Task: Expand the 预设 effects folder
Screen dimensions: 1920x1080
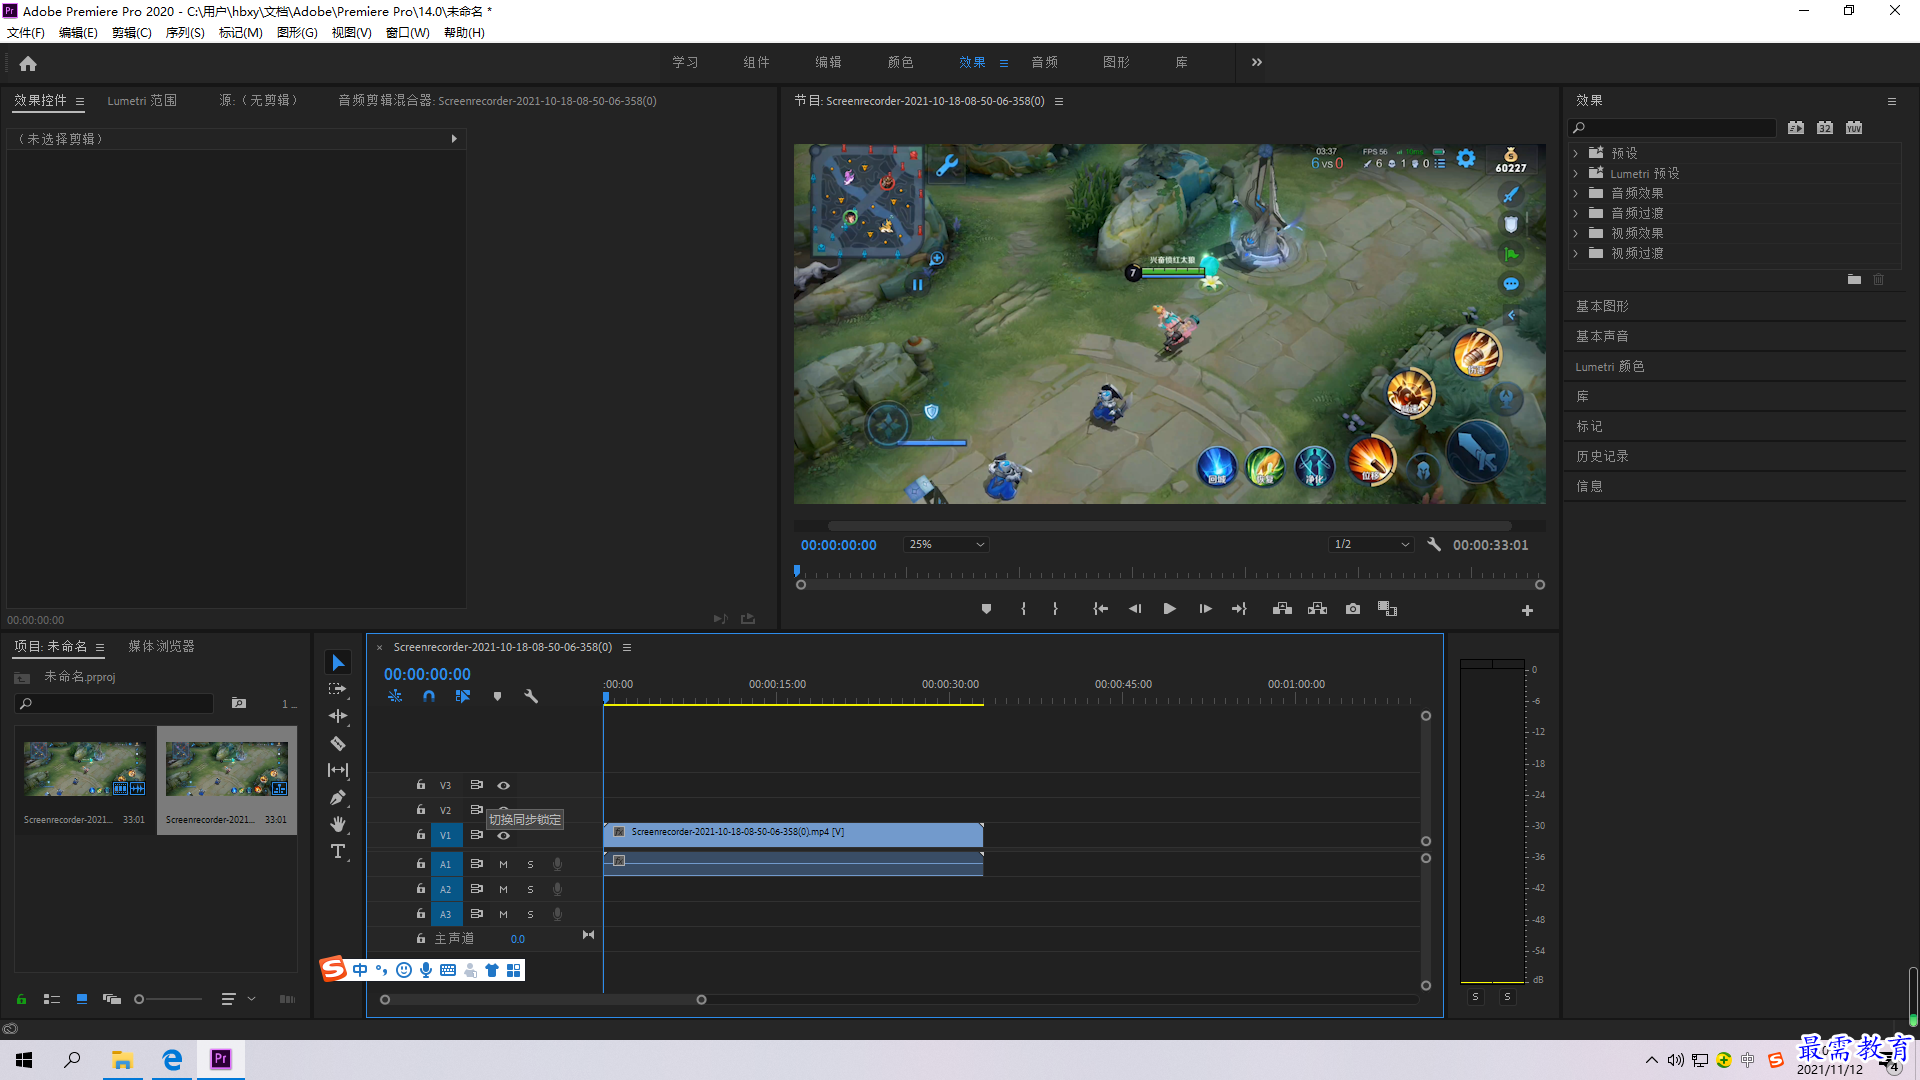Action: 1576,153
